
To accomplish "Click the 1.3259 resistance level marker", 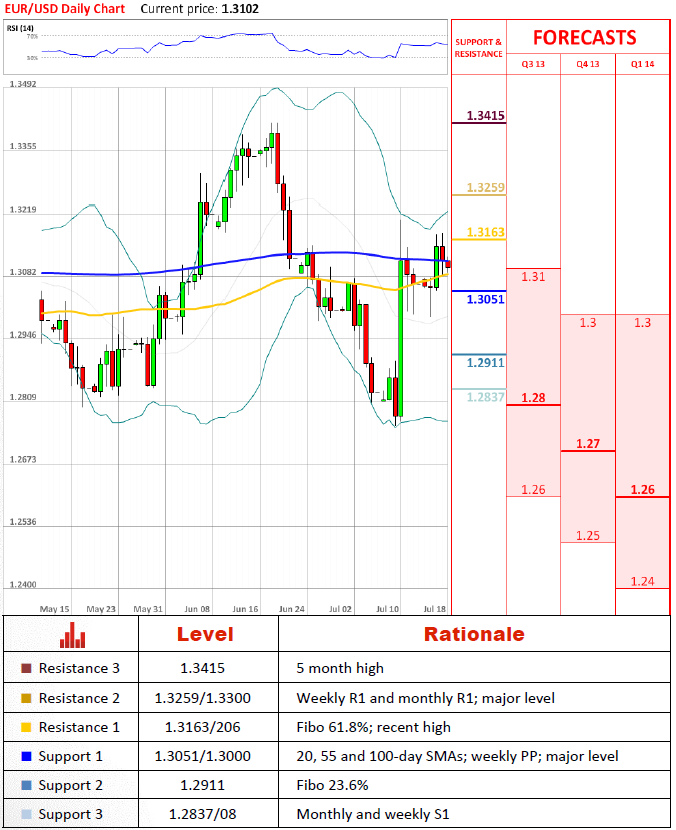I will 485,187.
